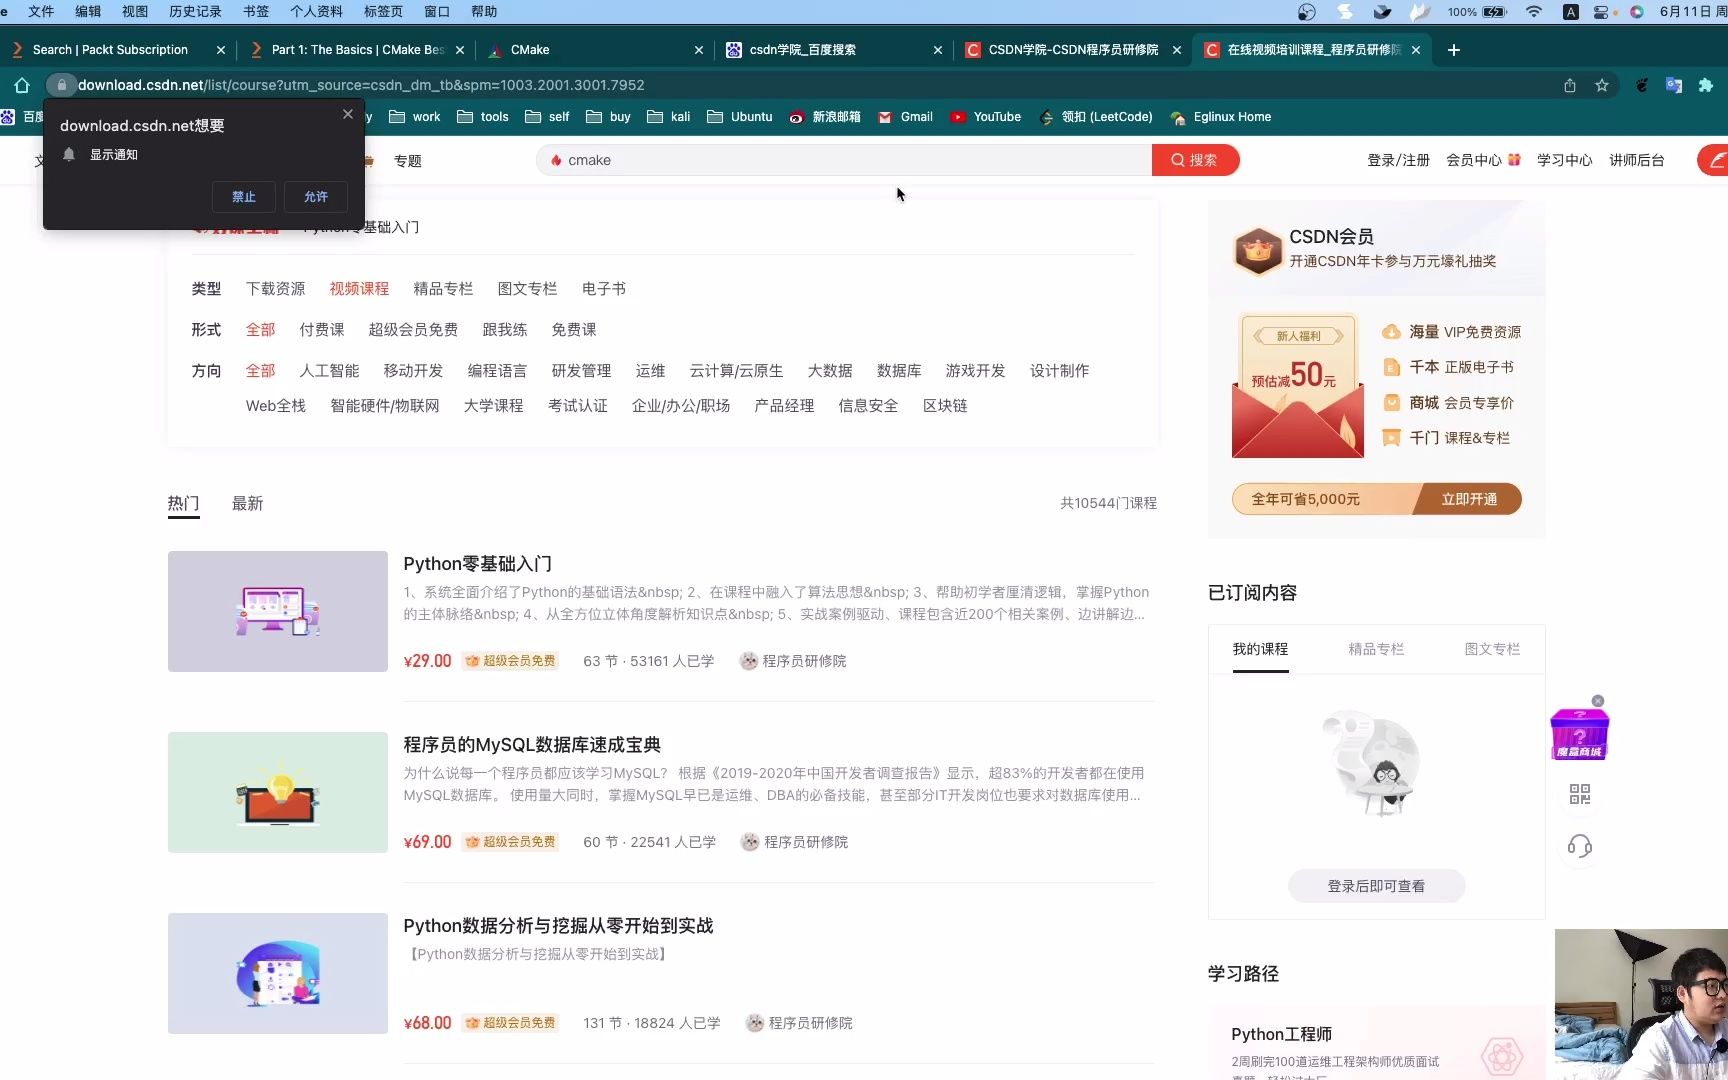Bookmark this page with the star icon
Screen dimensions: 1728x1080
click(1602, 85)
